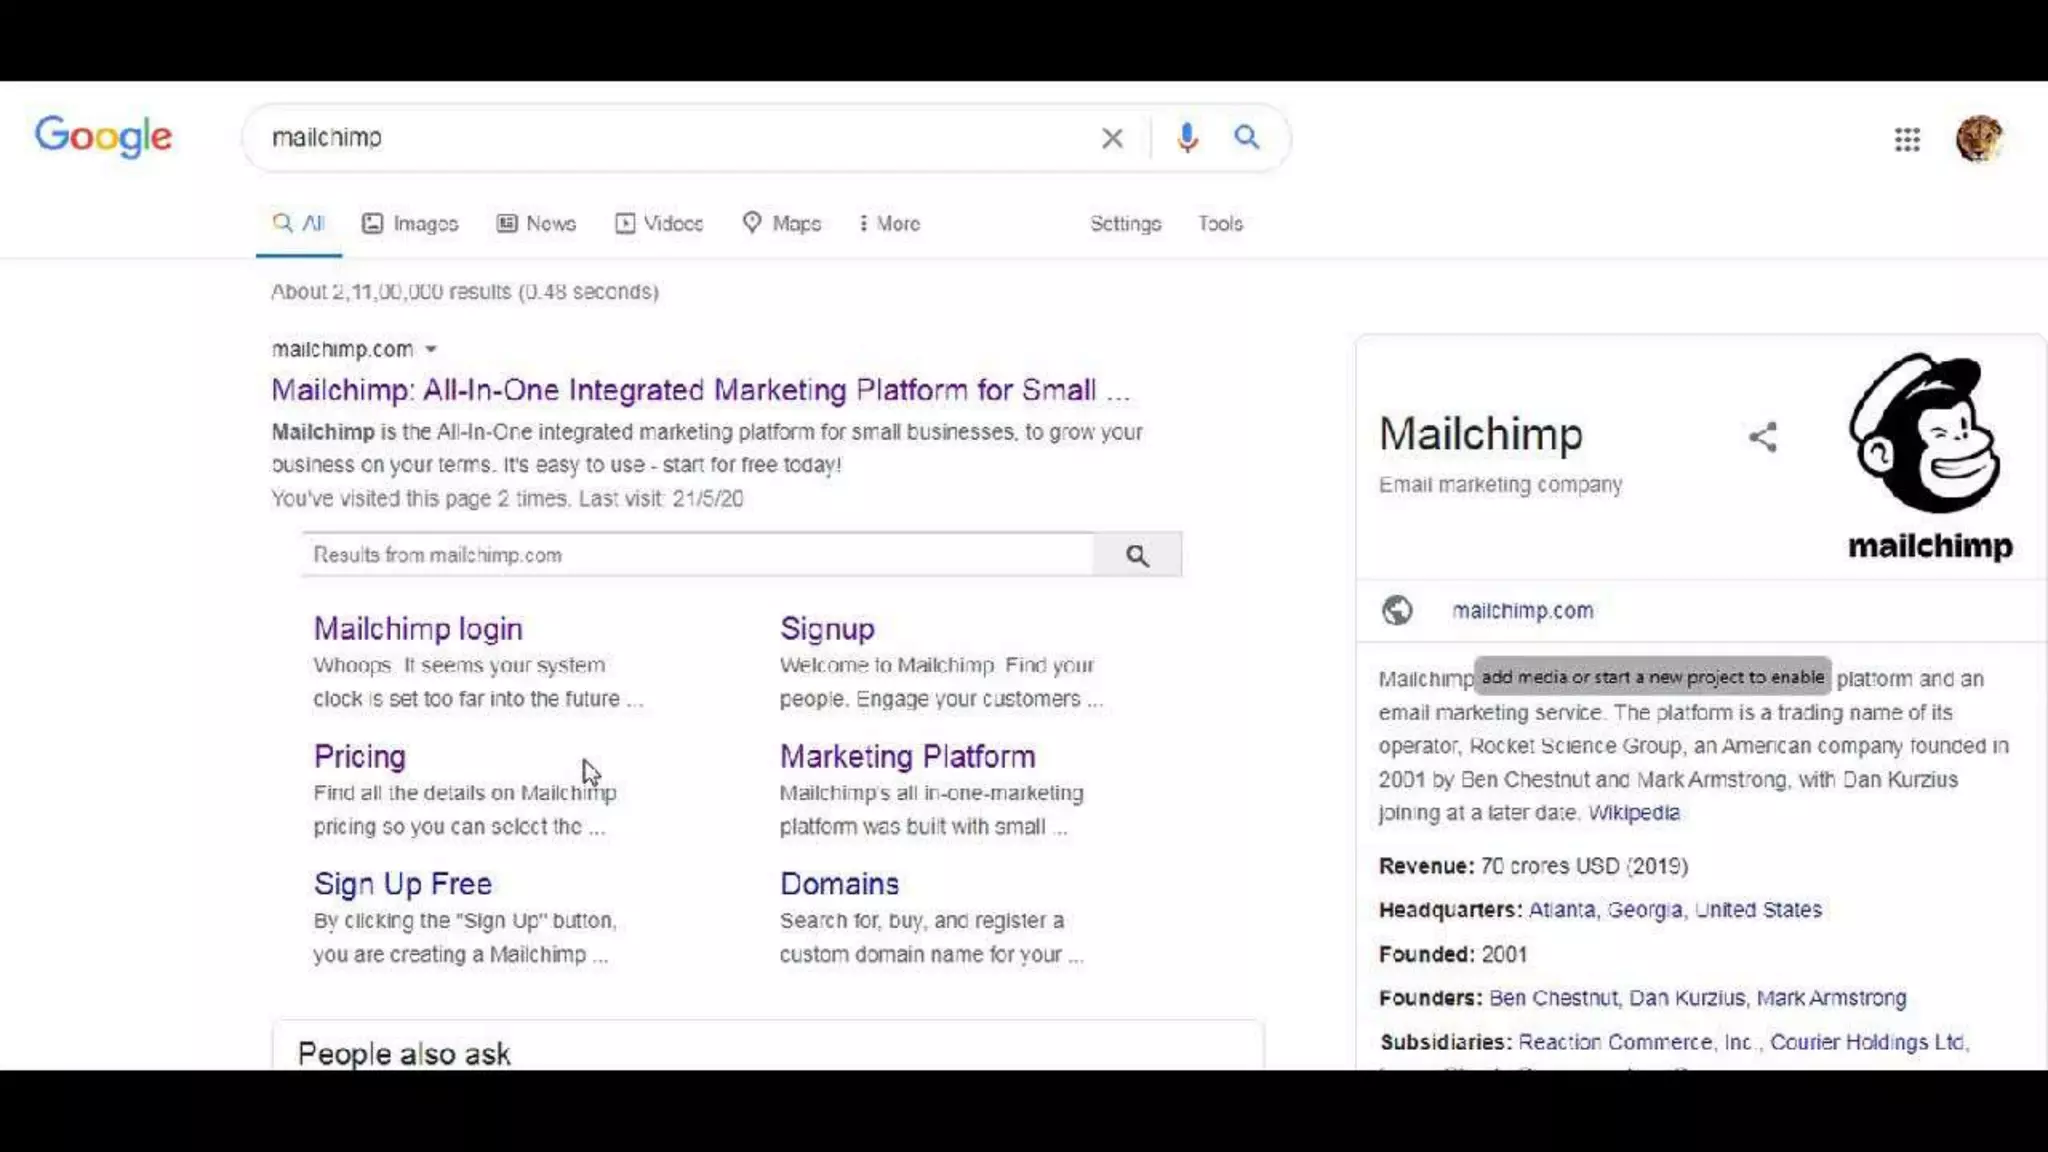The image size is (2048, 1152).
Task: Open mailchimp.com link in the knowledge panel
Action: [x=1522, y=610]
